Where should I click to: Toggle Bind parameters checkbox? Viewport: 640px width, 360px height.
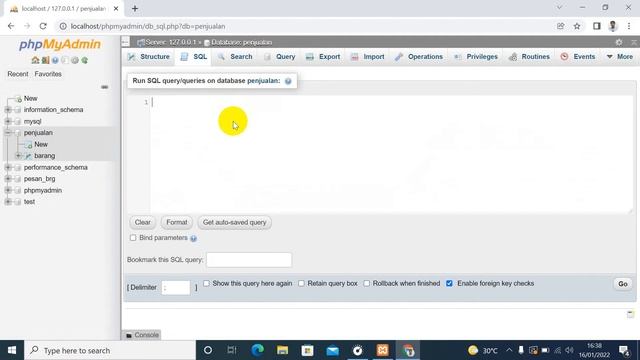(133, 238)
